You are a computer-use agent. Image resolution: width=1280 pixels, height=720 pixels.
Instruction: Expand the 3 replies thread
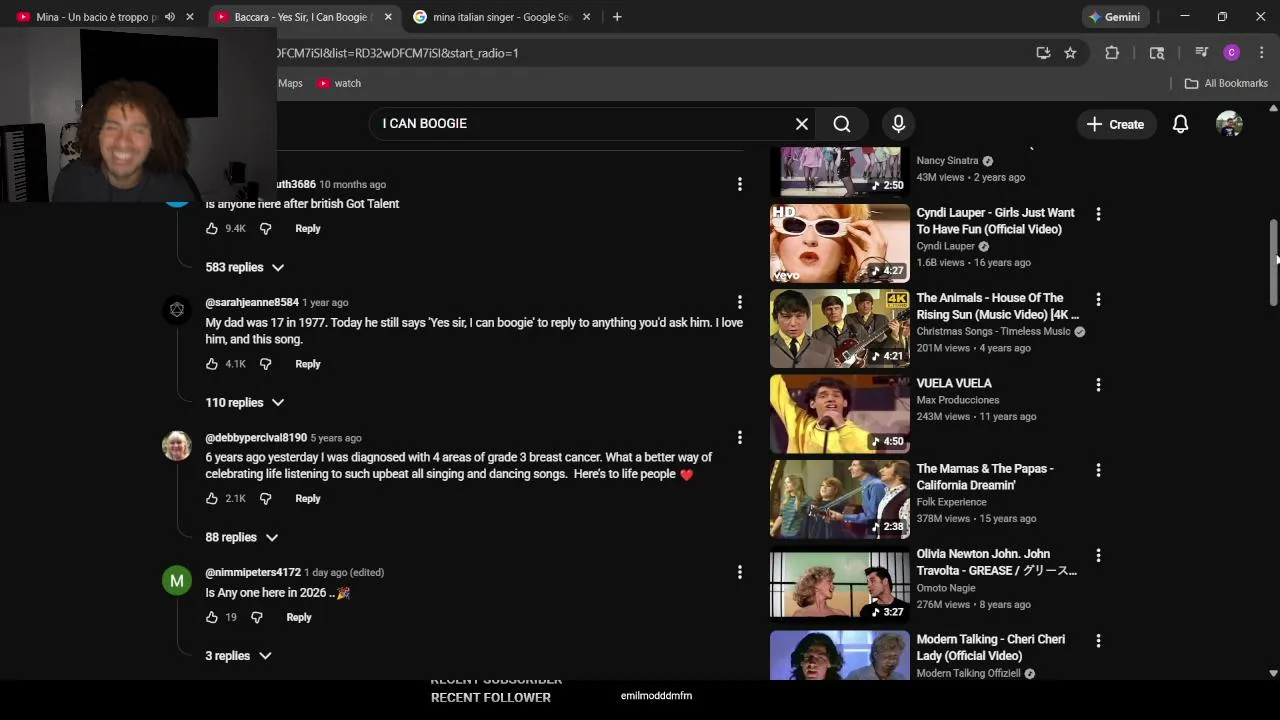pyautogui.click(x=238, y=656)
